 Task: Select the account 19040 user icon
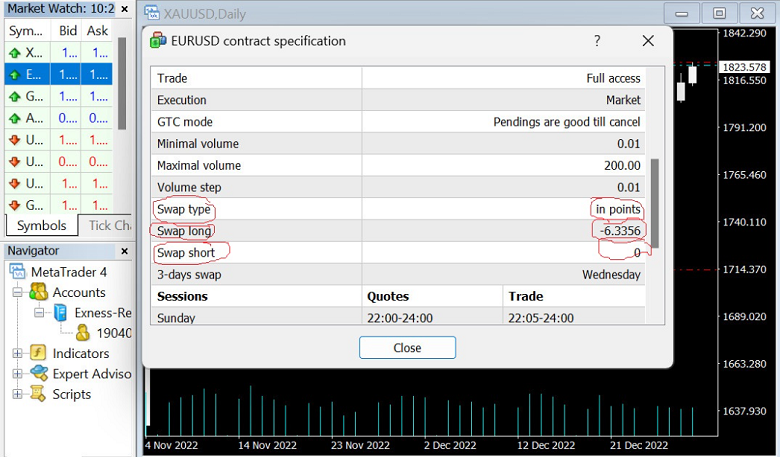click(84, 333)
